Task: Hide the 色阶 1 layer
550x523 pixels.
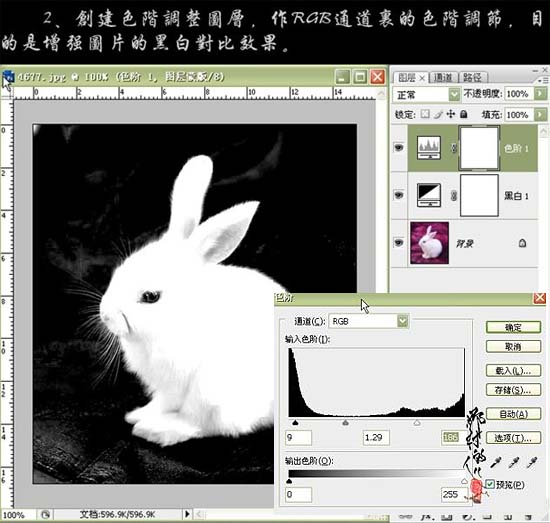Action: pyautogui.click(x=398, y=147)
